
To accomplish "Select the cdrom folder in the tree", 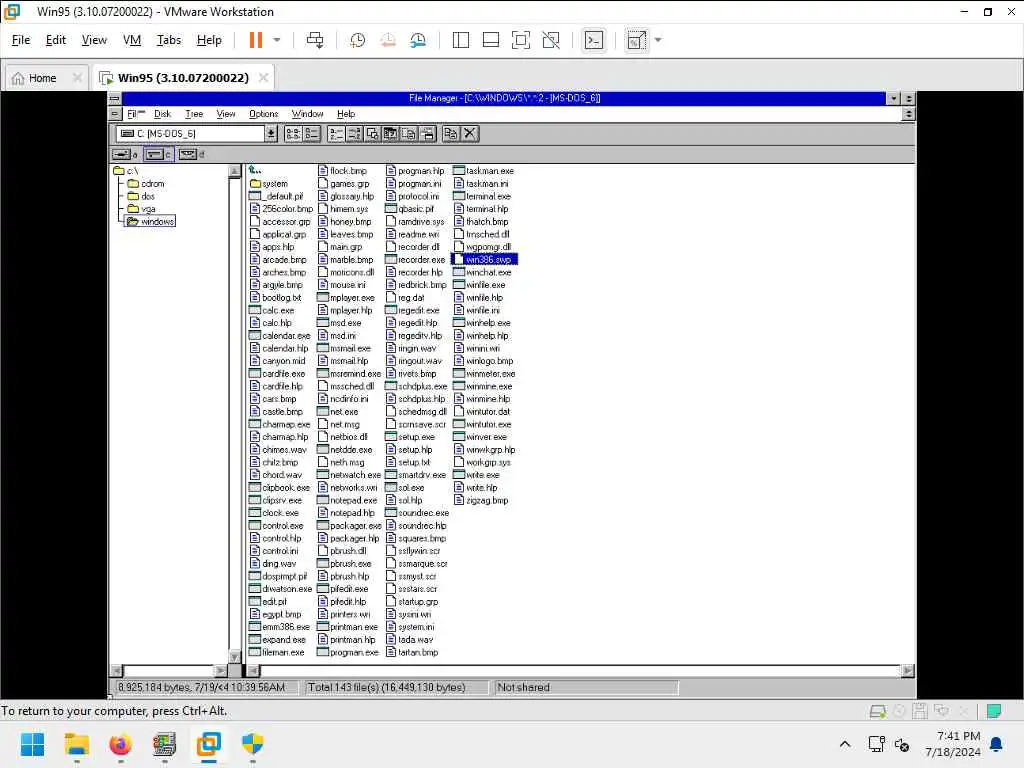I will point(146,184).
